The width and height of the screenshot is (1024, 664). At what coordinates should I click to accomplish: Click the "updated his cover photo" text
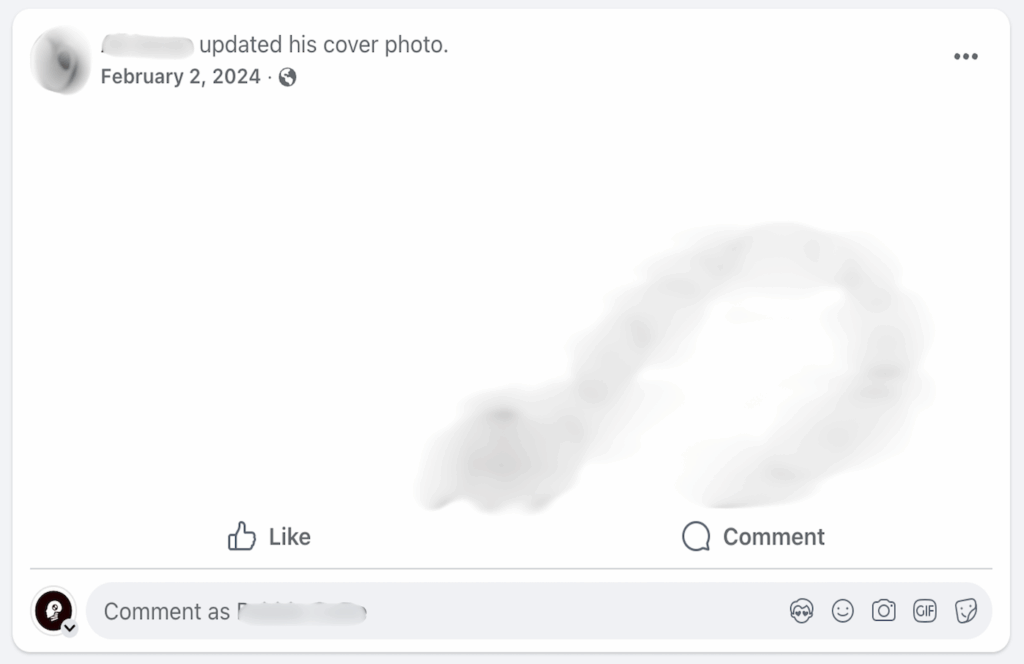point(324,45)
